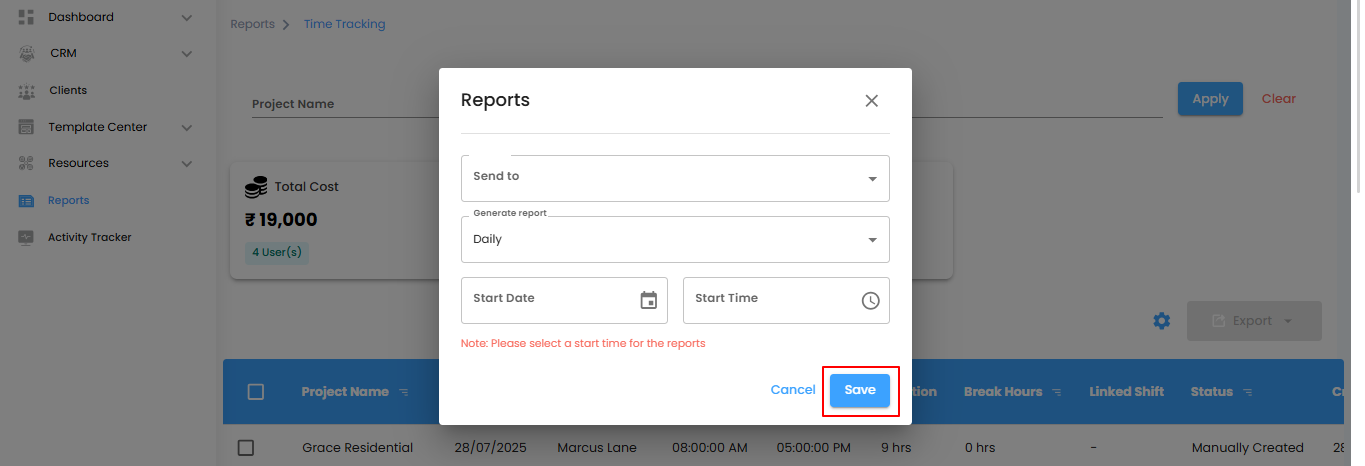Click the Dashboard grid icon in sidebar
This screenshot has height=466, width=1365.
click(x=26, y=17)
